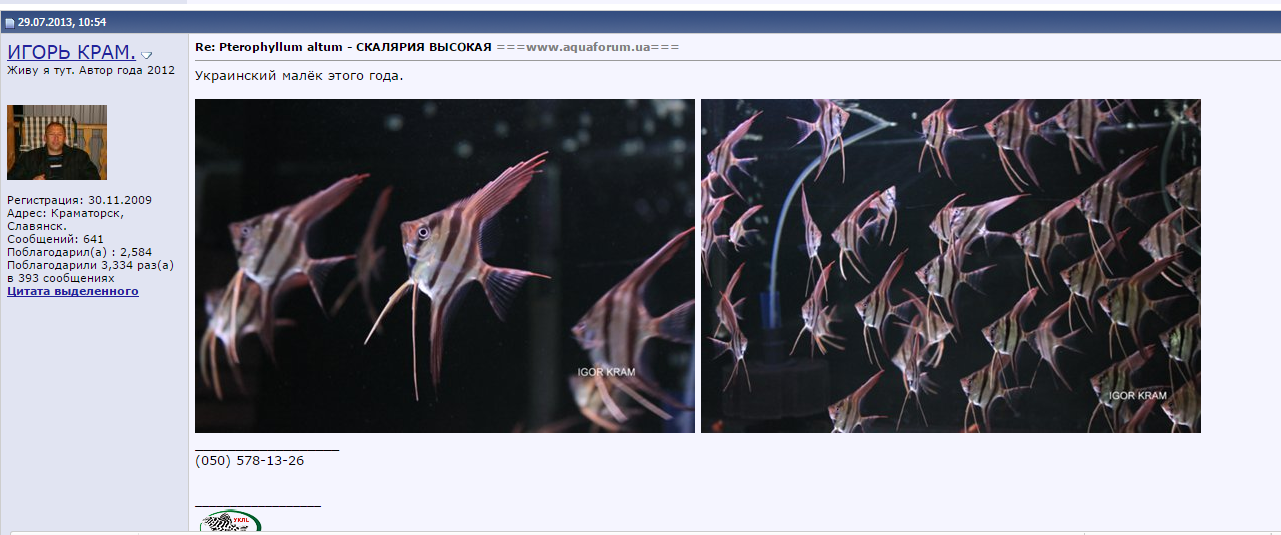Click the user avatar photo in the sidebar
The height and width of the screenshot is (535, 1281).
57,142
